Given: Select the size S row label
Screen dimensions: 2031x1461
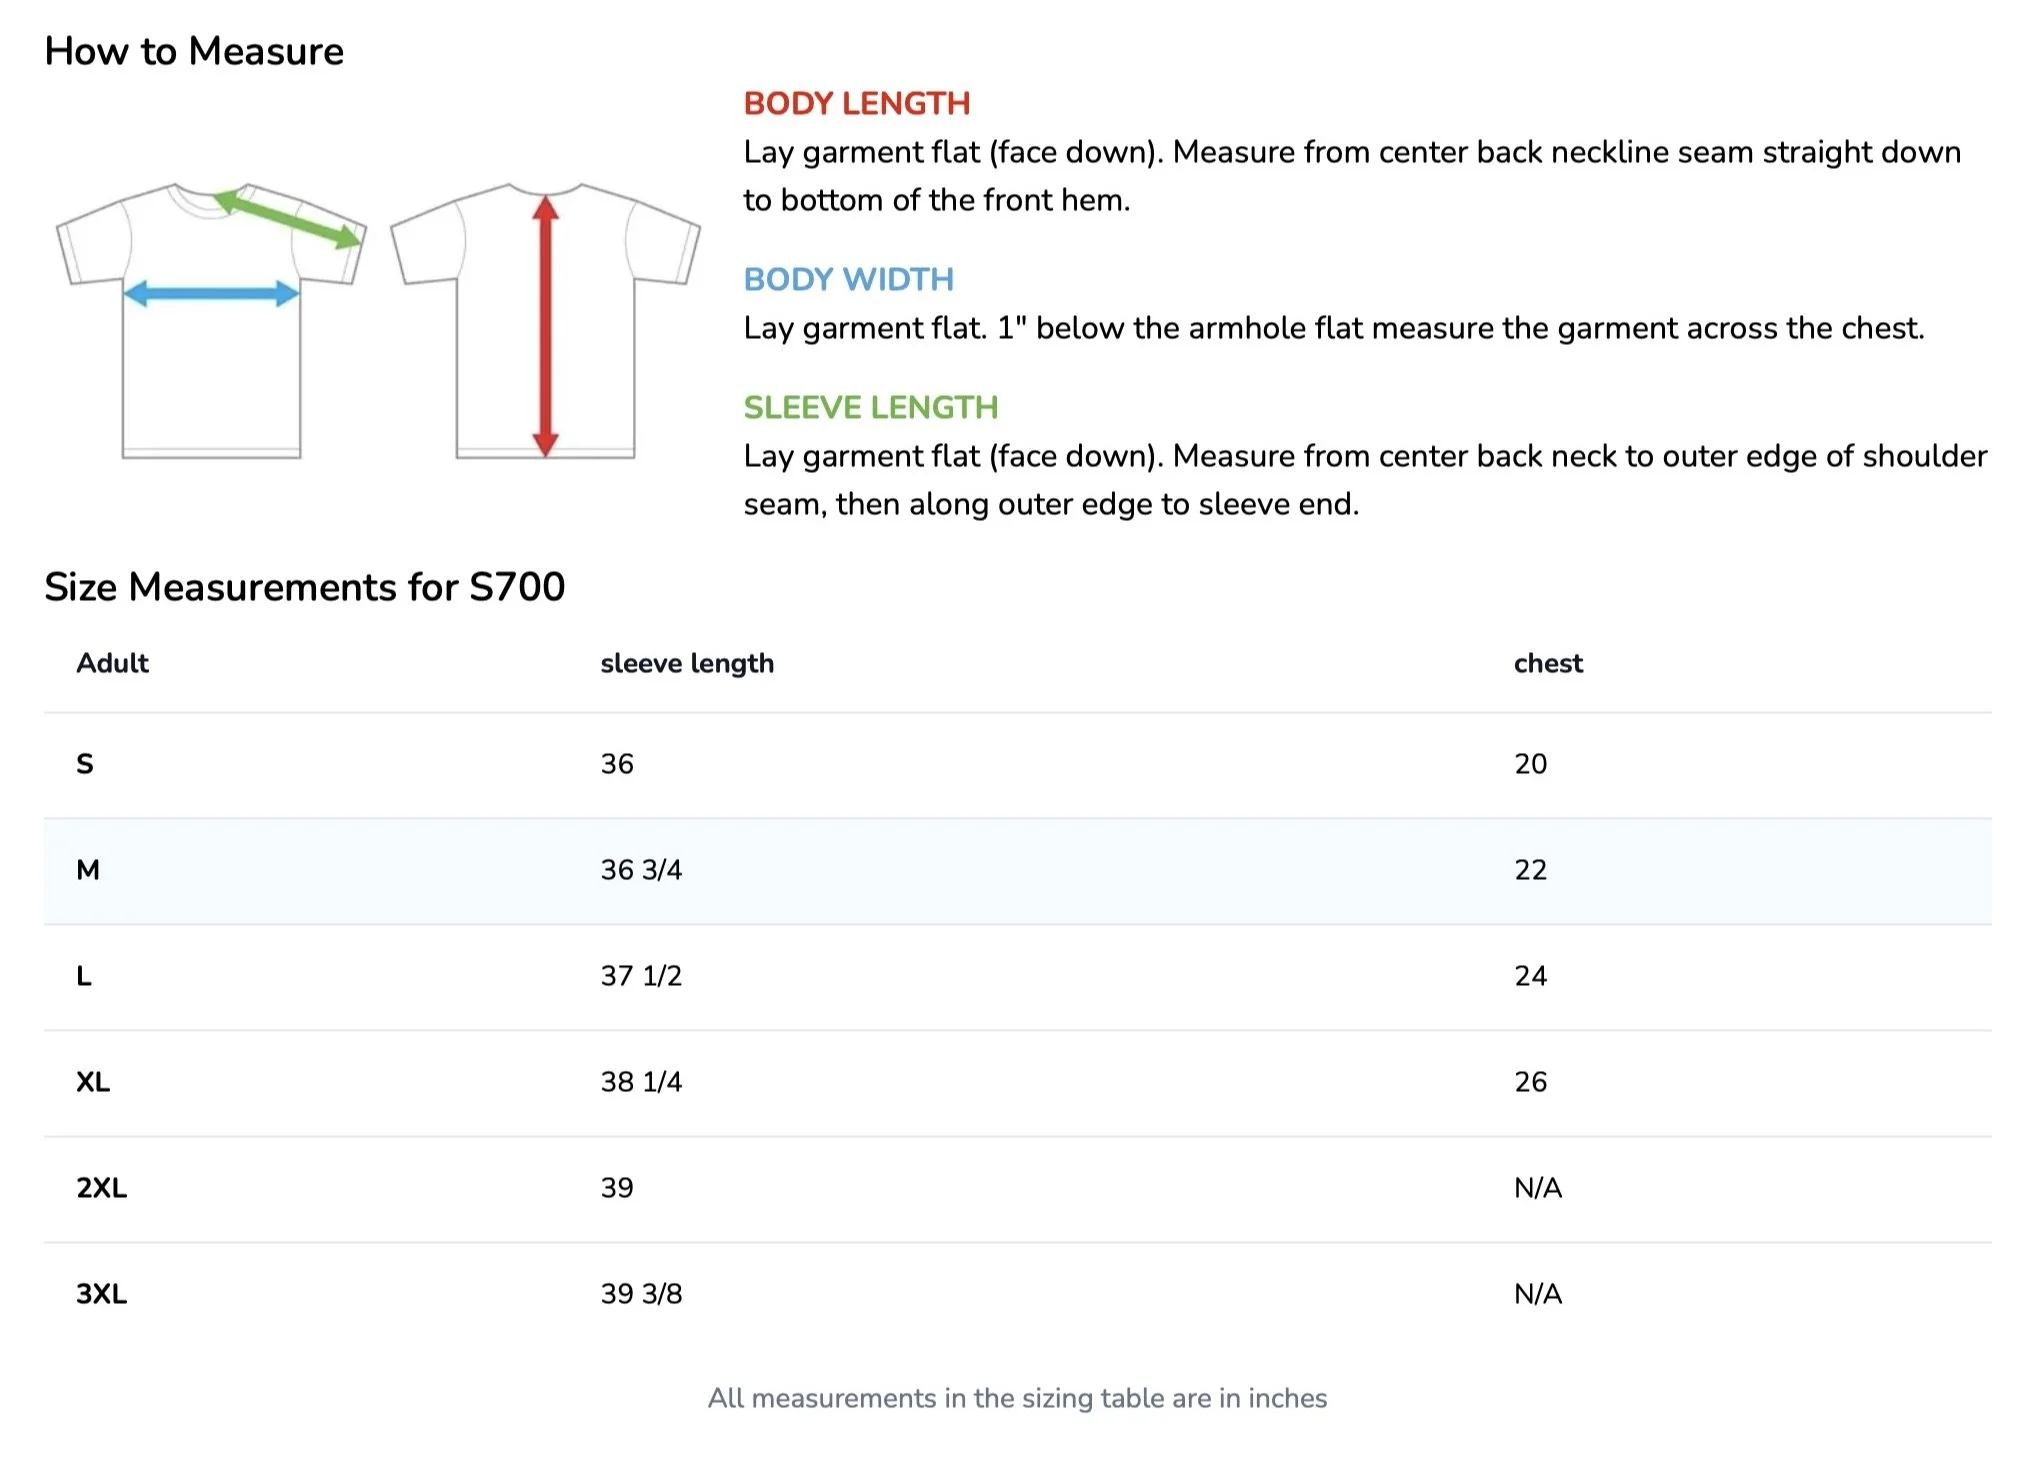Looking at the screenshot, I should tap(85, 764).
